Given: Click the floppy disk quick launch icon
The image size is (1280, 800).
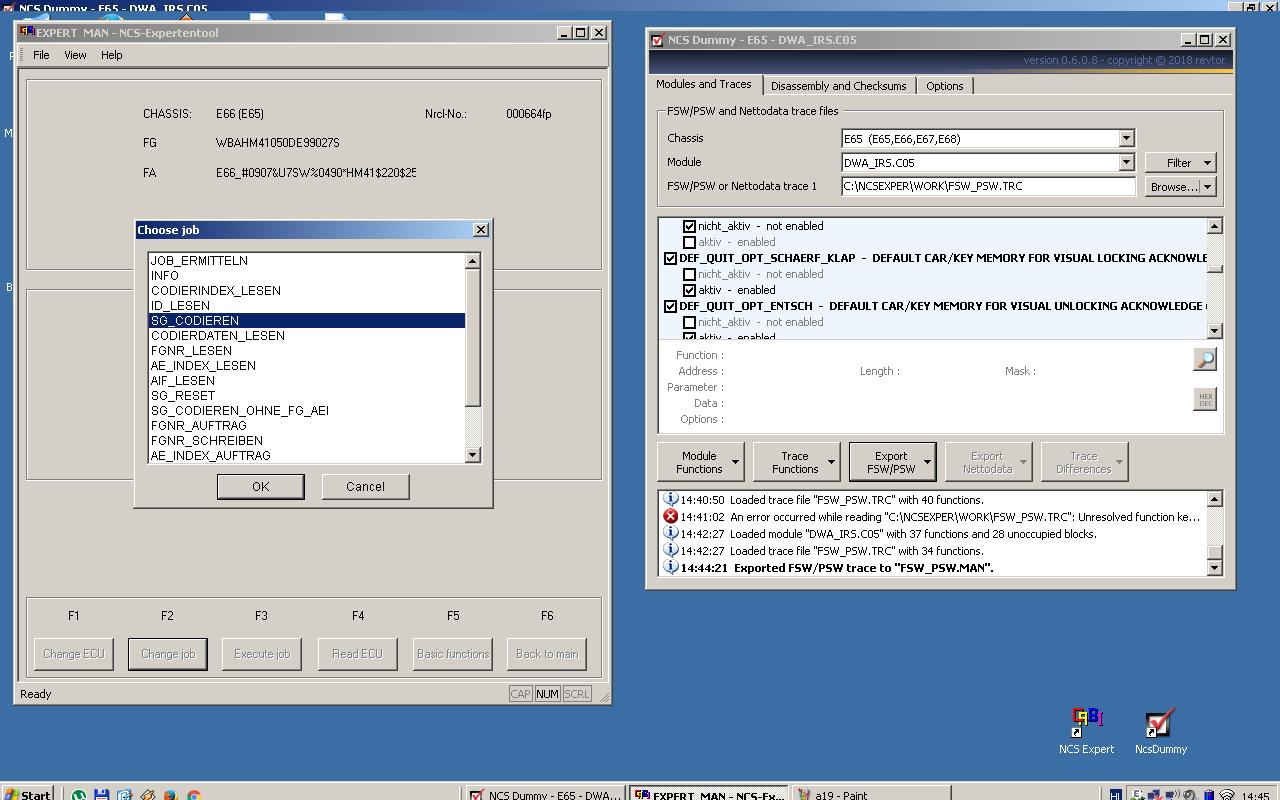Looking at the screenshot, I should [x=101, y=795].
